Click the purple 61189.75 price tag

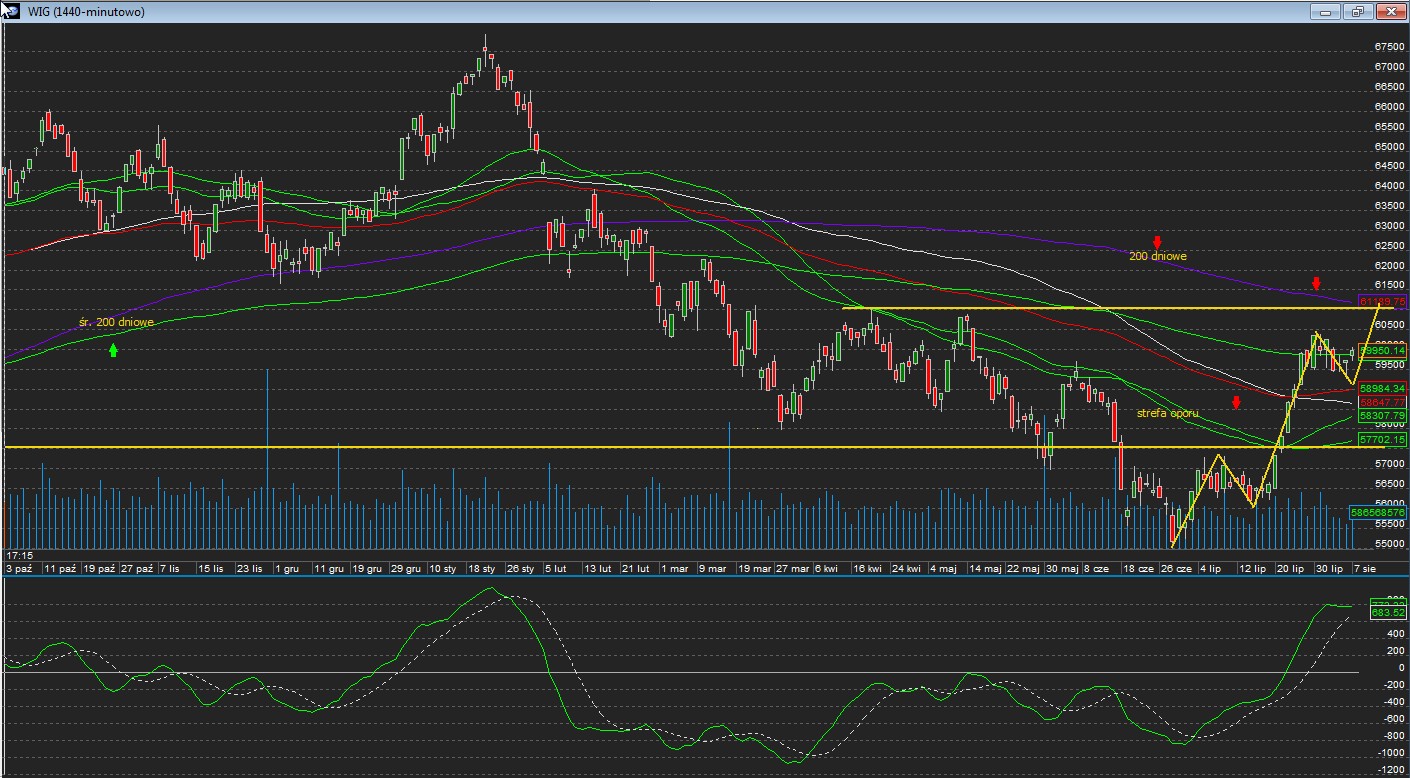point(1382,301)
